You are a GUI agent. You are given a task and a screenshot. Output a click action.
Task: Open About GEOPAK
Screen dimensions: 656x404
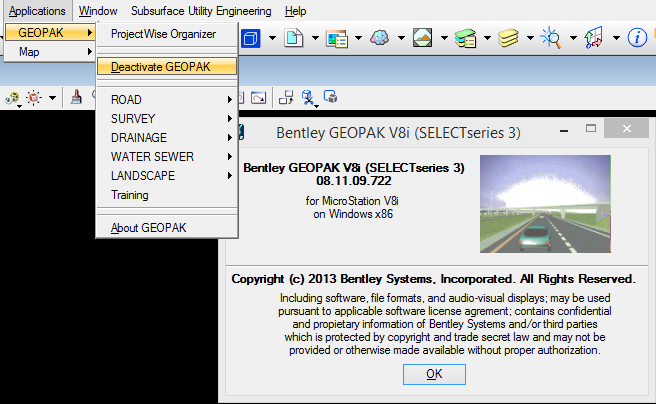(x=167, y=228)
